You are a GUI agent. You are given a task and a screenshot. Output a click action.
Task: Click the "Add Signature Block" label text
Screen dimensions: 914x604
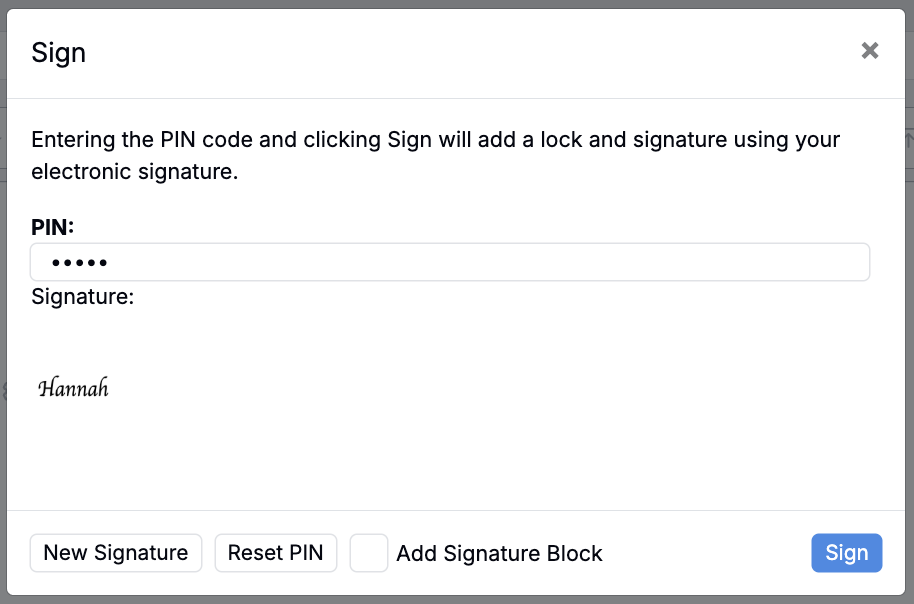[499, 554]
